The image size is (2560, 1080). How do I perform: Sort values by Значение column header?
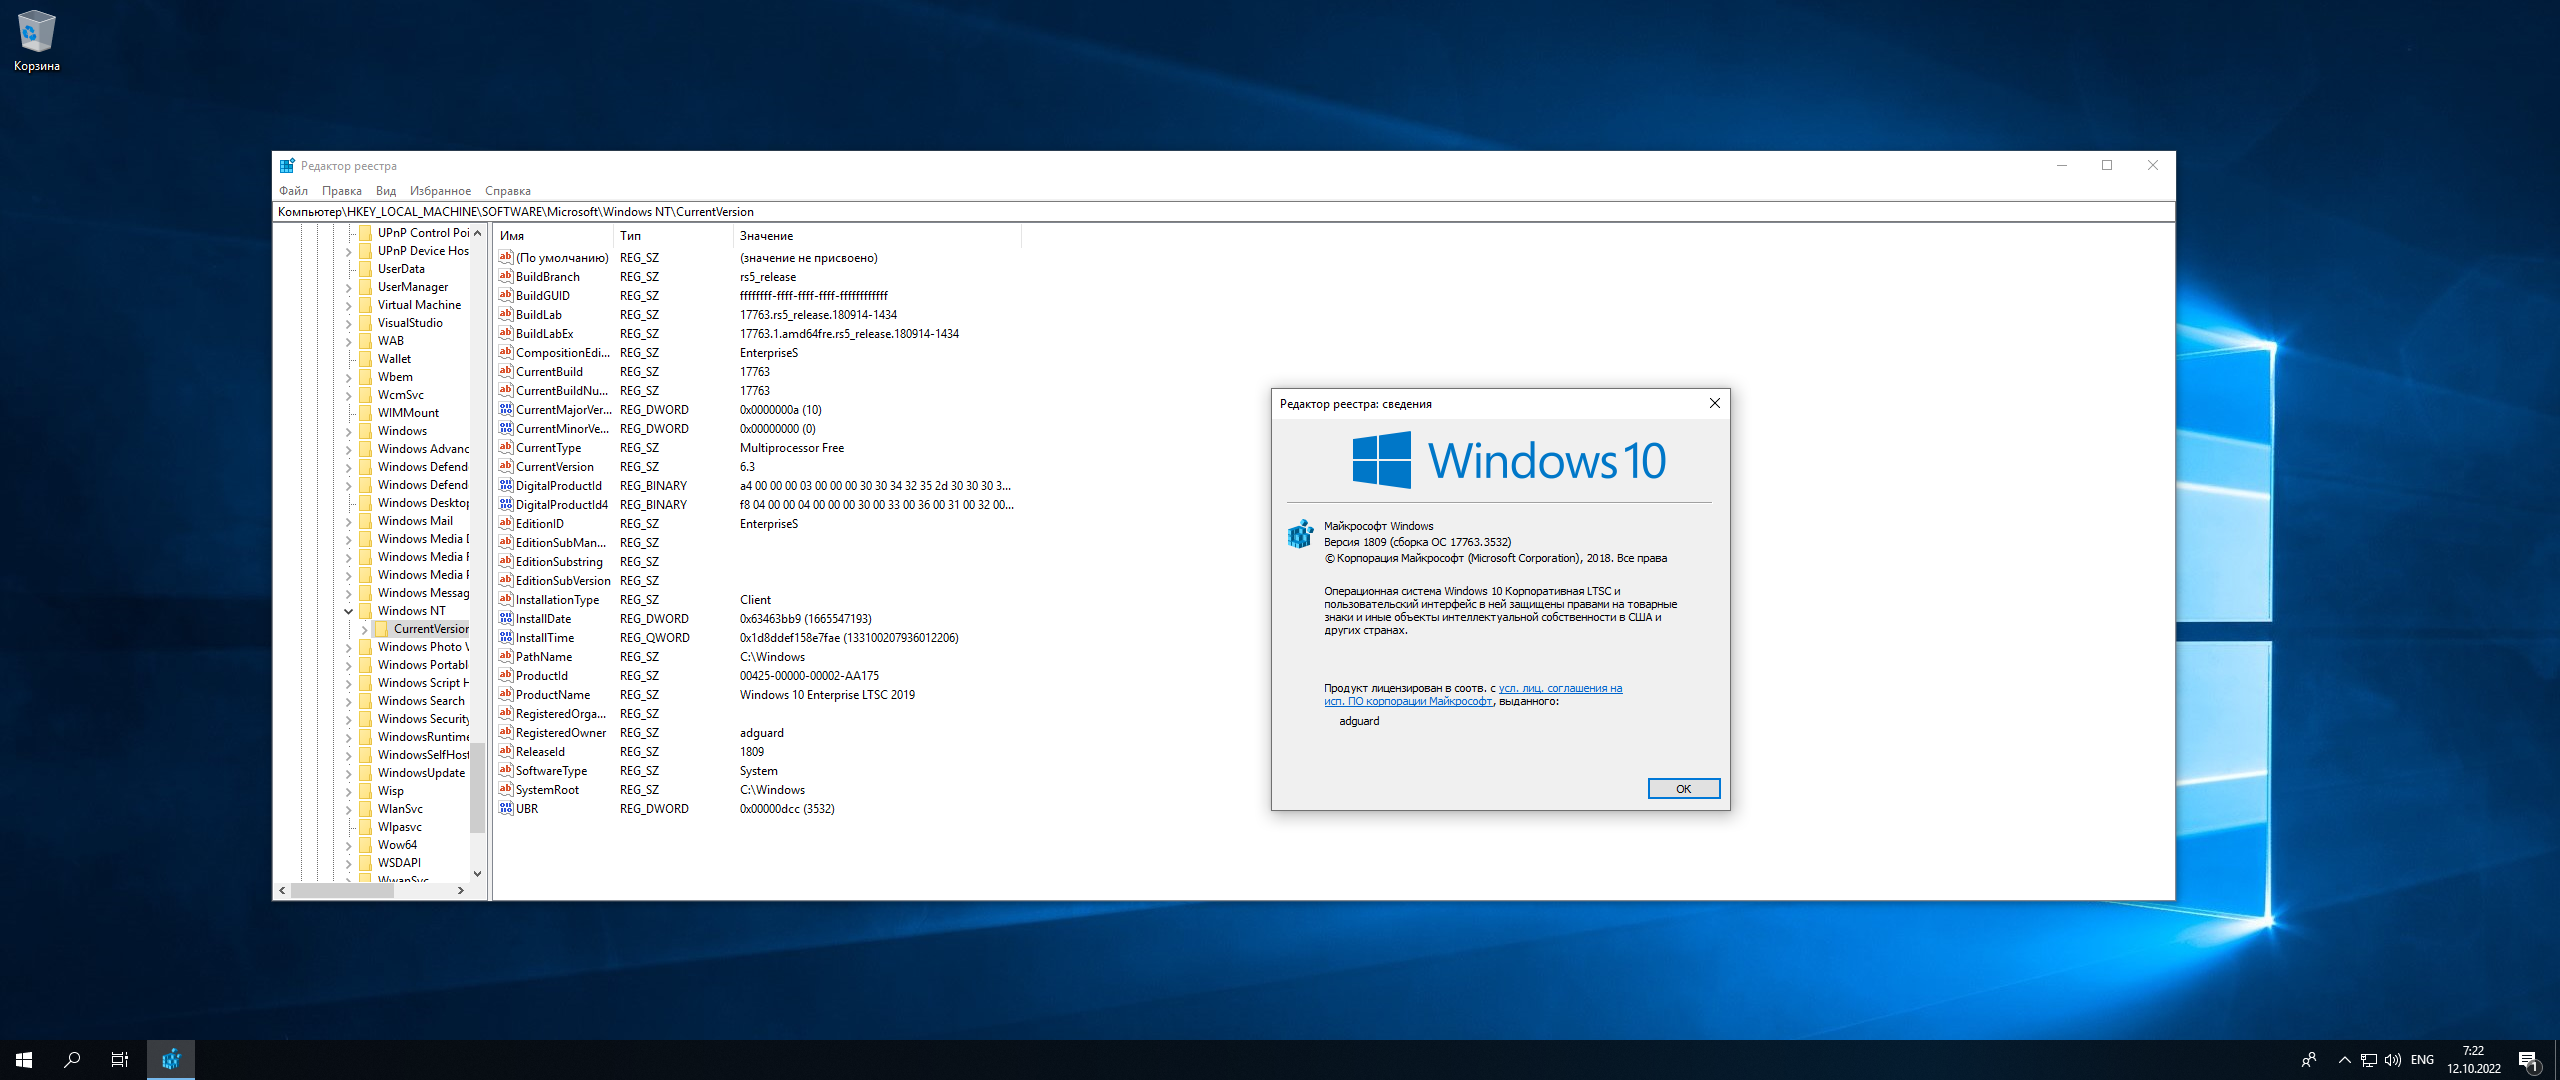tap(877, 236)
